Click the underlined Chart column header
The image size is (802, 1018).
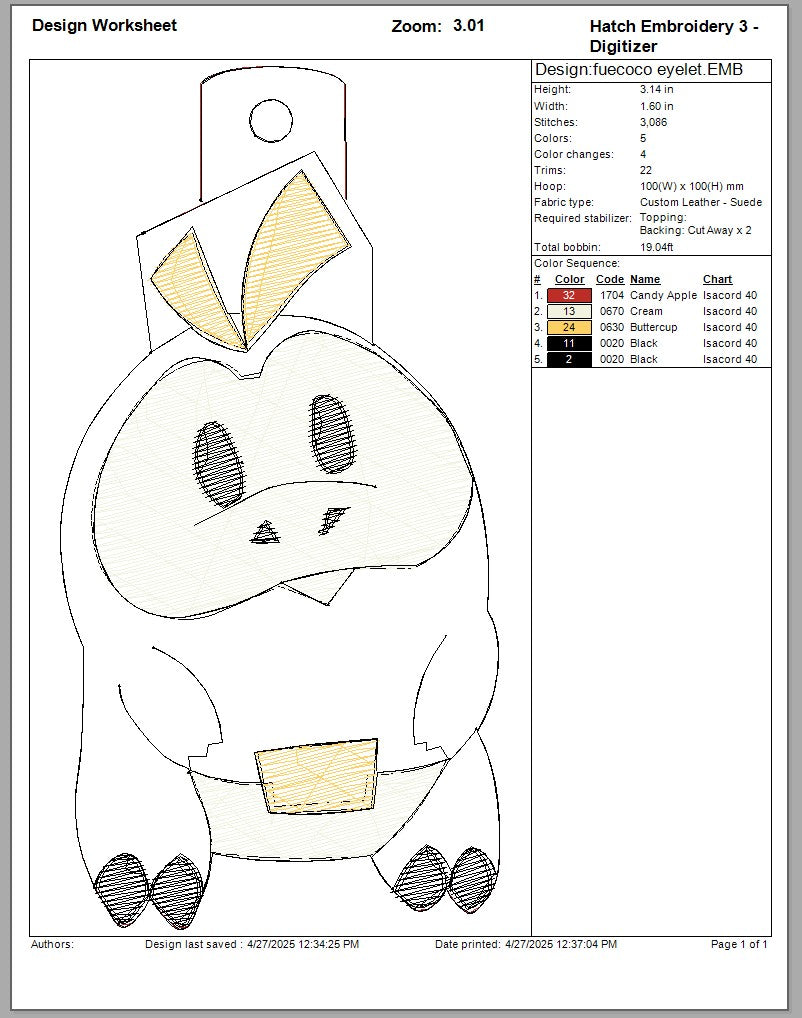717,280
